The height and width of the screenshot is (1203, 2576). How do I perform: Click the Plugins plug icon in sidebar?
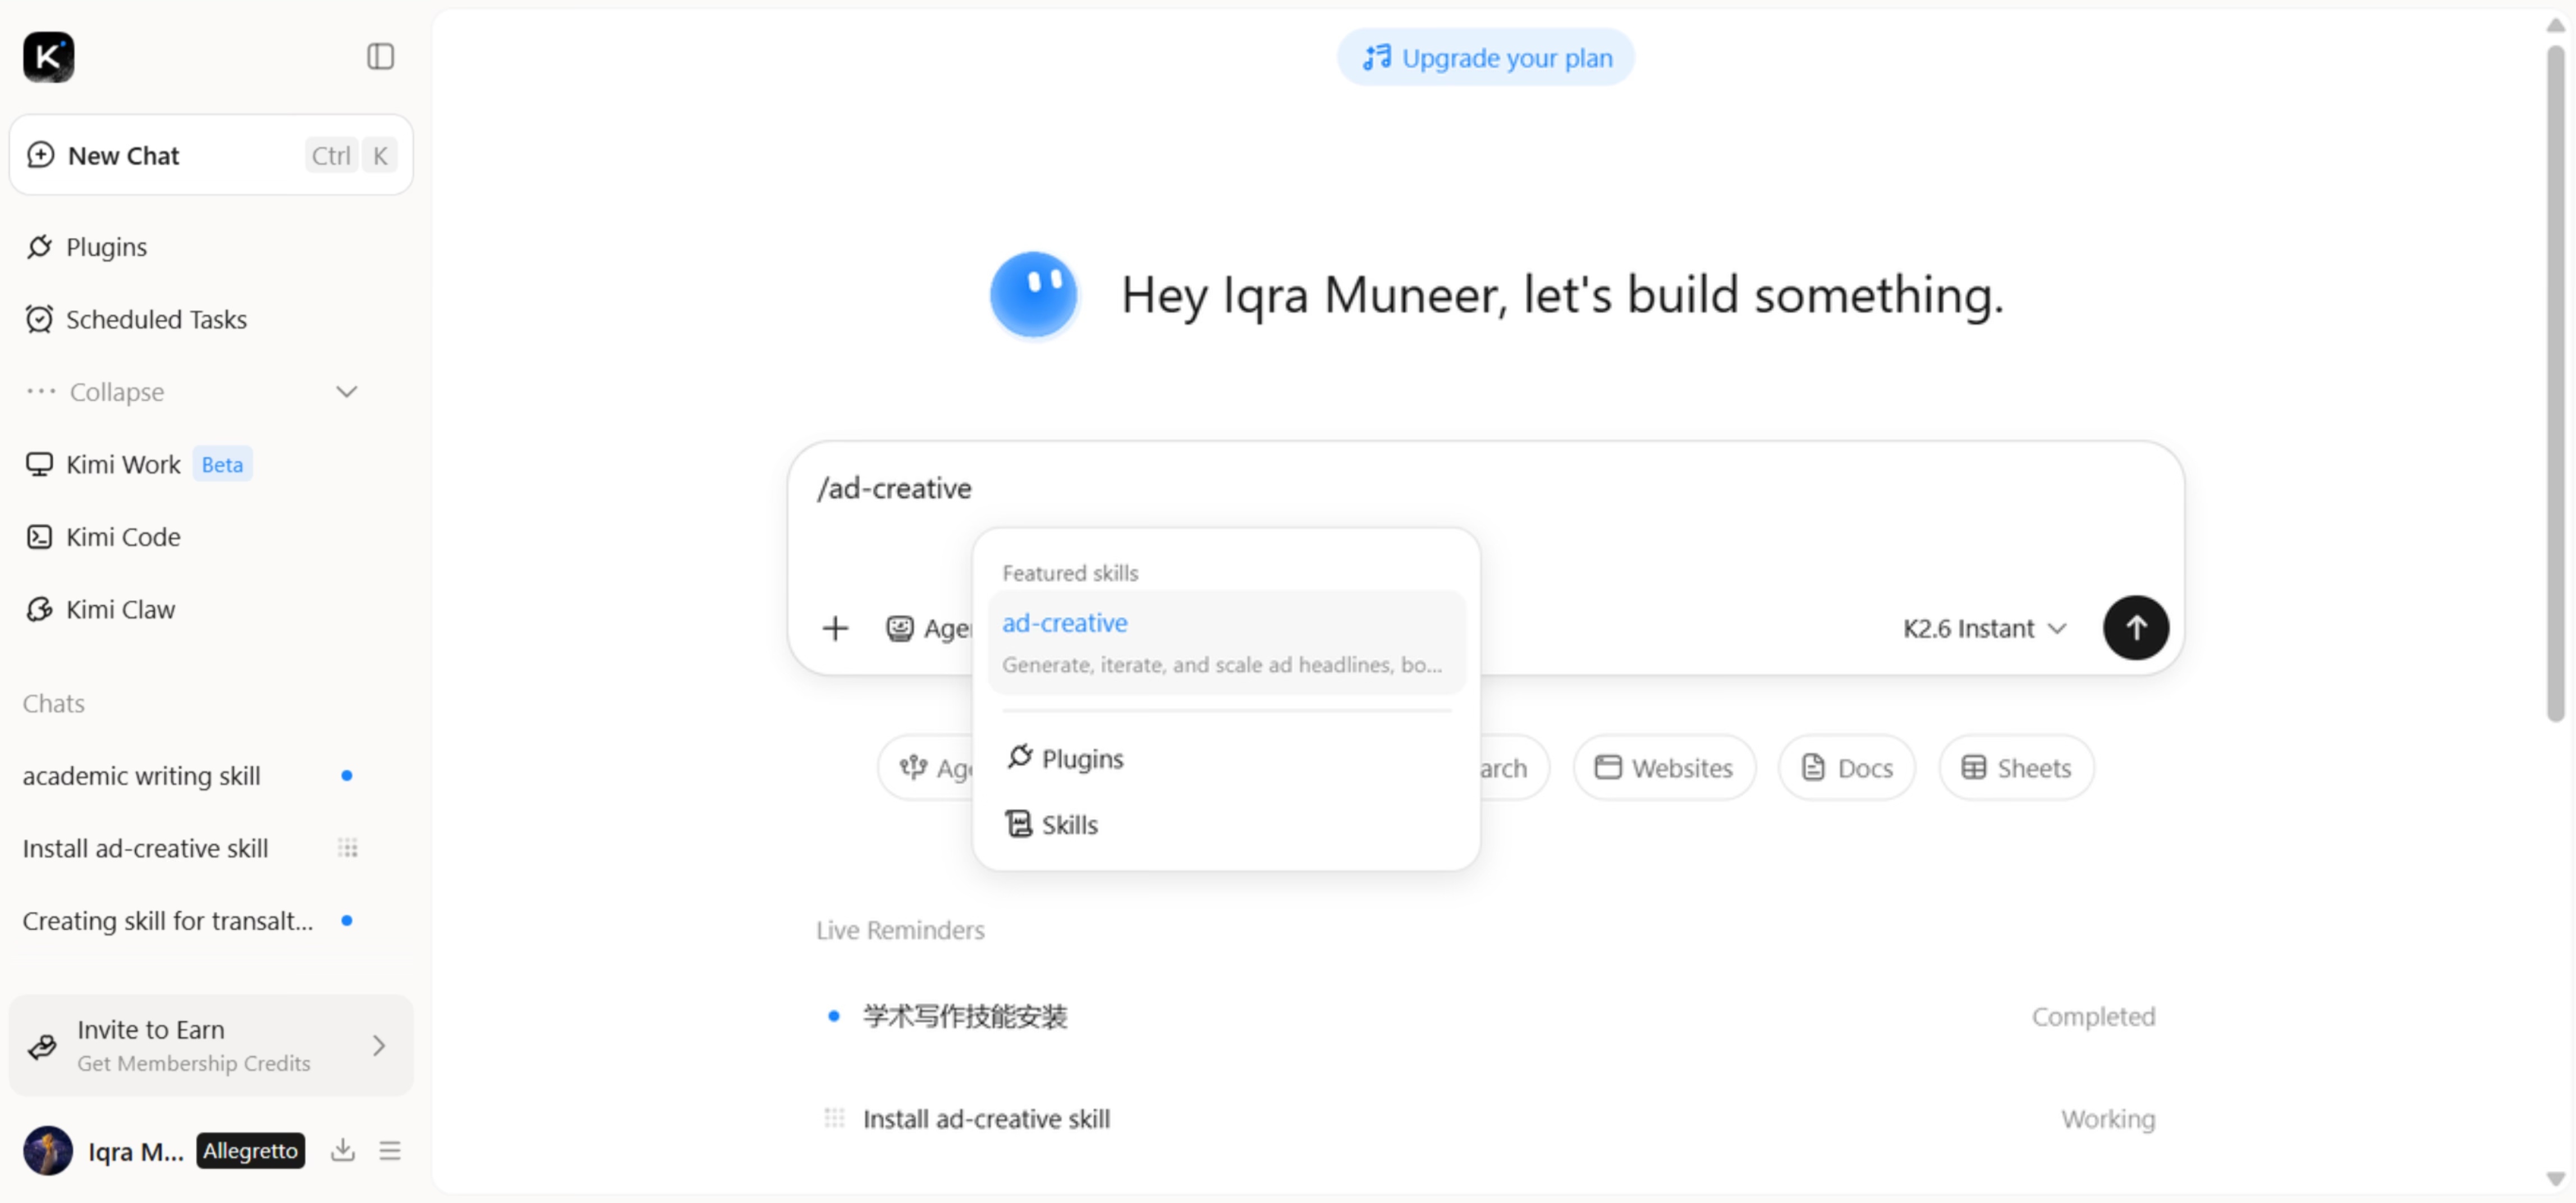coord(39,247)
